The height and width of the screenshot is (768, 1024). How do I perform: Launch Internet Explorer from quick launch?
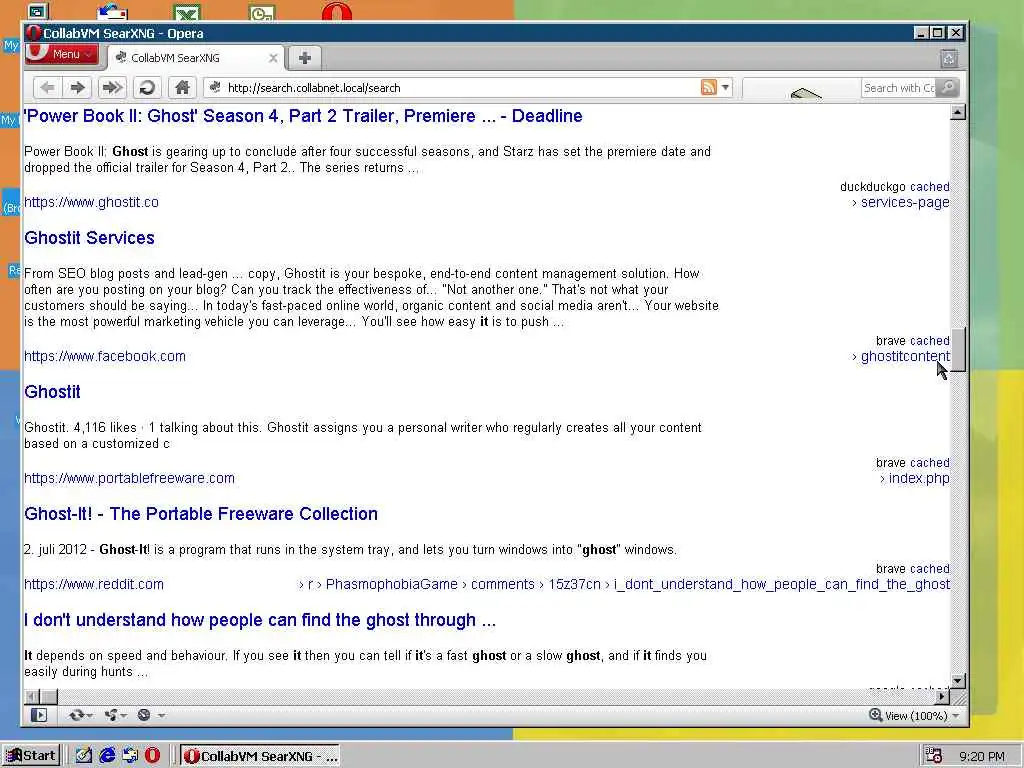coord(106,756)
